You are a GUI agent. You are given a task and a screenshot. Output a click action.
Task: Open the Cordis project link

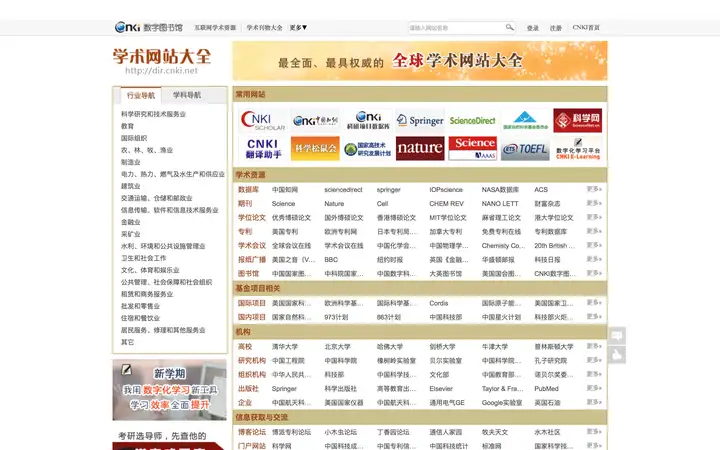pyautogui.click(x=439, y=303)
